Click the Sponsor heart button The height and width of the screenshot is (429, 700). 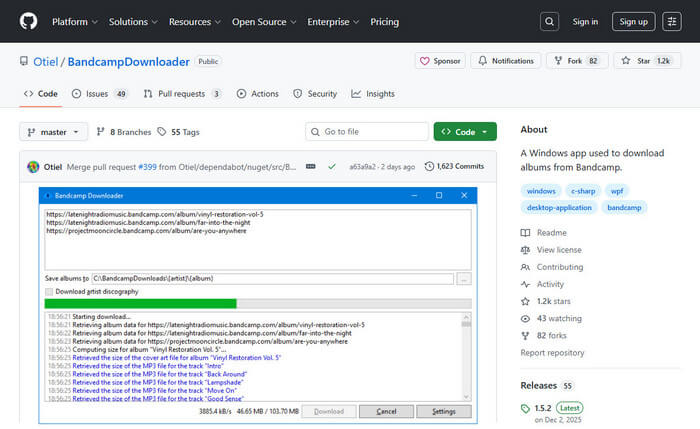pyautogui.click(x=440, y=61)
